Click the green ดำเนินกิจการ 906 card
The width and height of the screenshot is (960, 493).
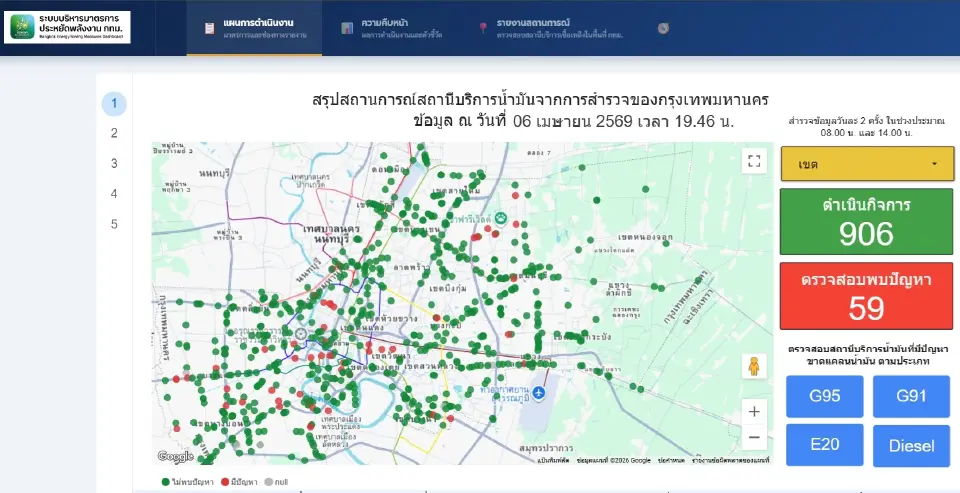click(866, 222)
